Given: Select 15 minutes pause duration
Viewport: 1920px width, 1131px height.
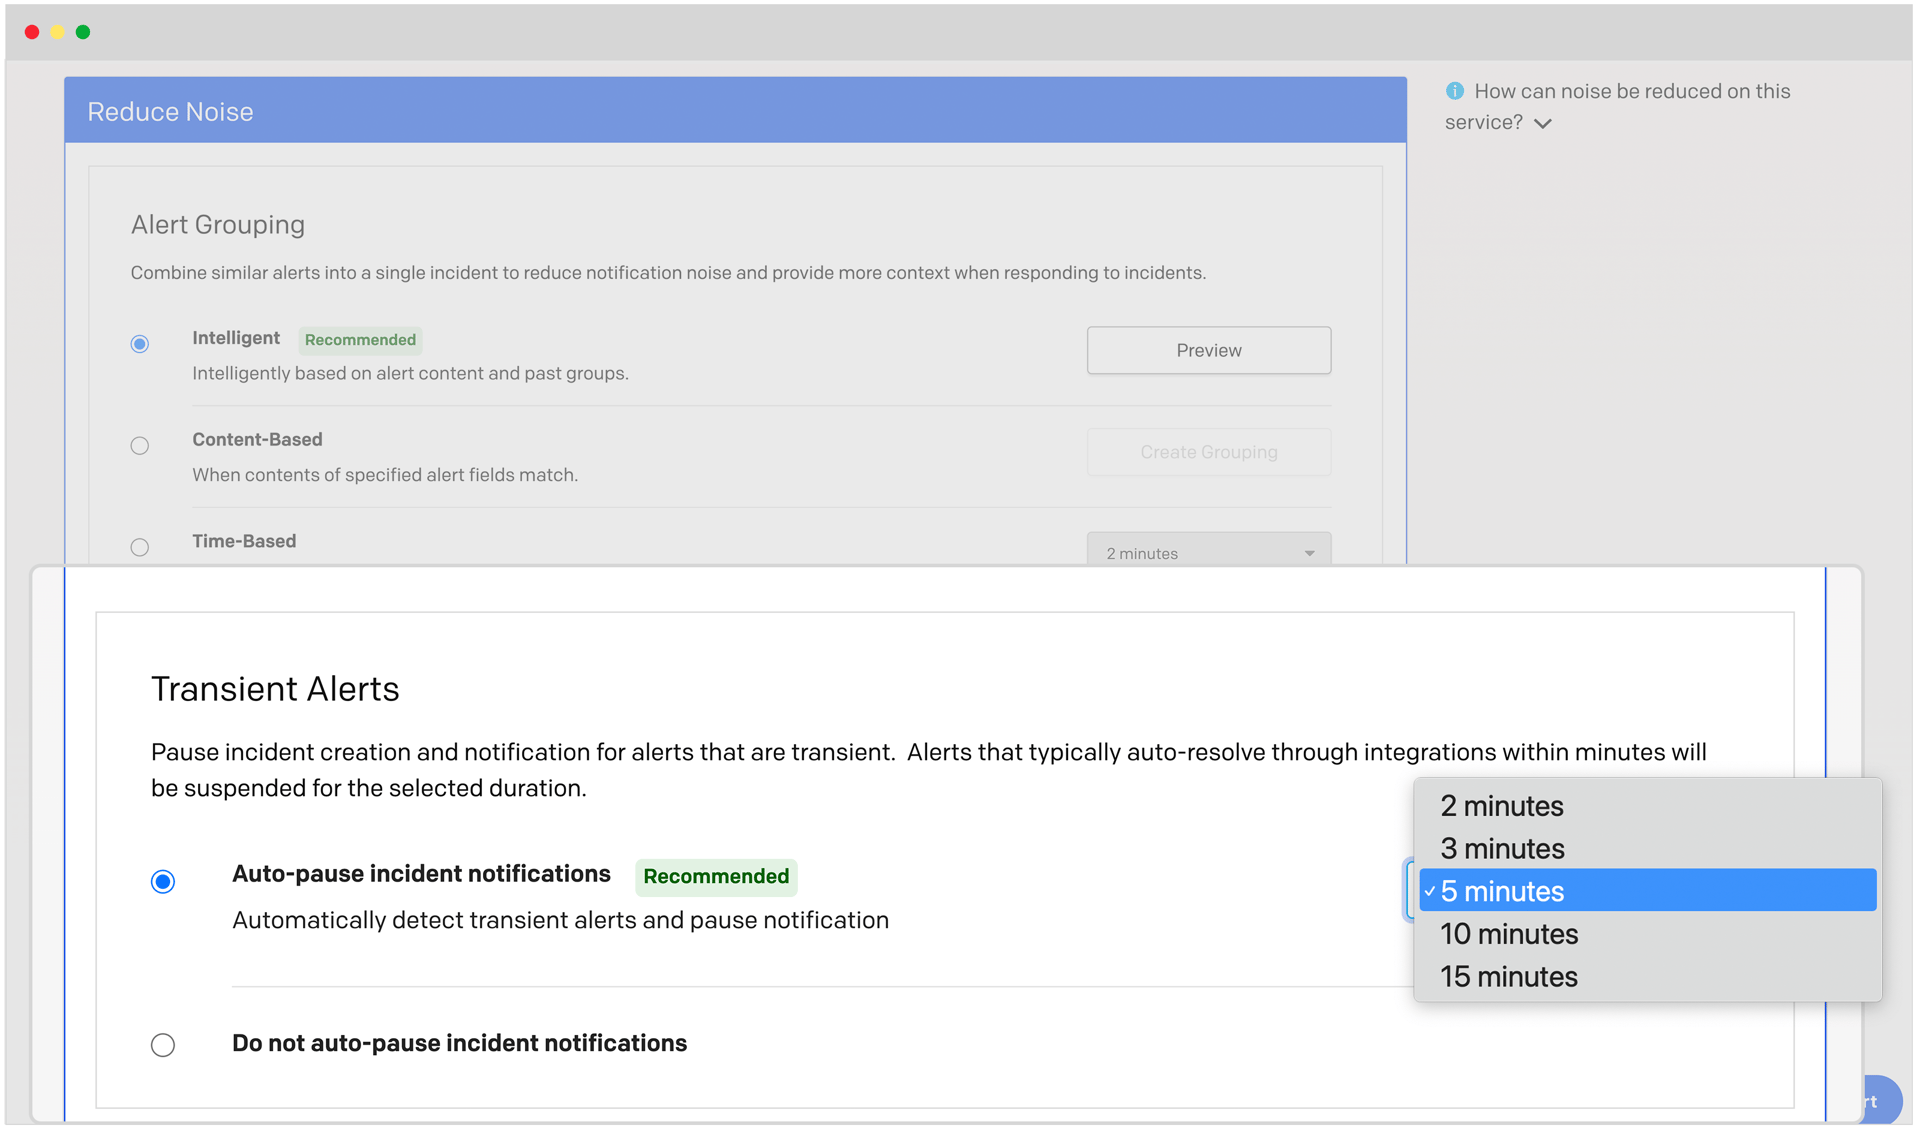Looking at the screenshot, I should (1508, 977).
